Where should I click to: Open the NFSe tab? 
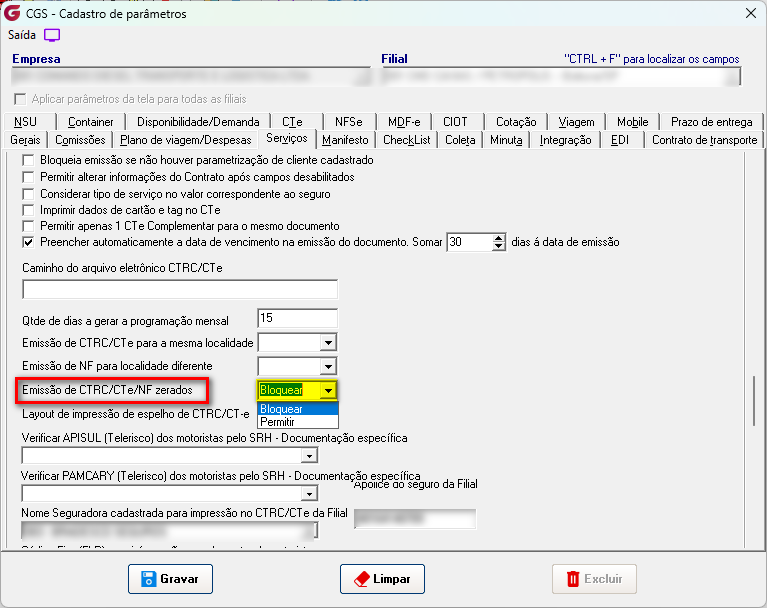349,122
